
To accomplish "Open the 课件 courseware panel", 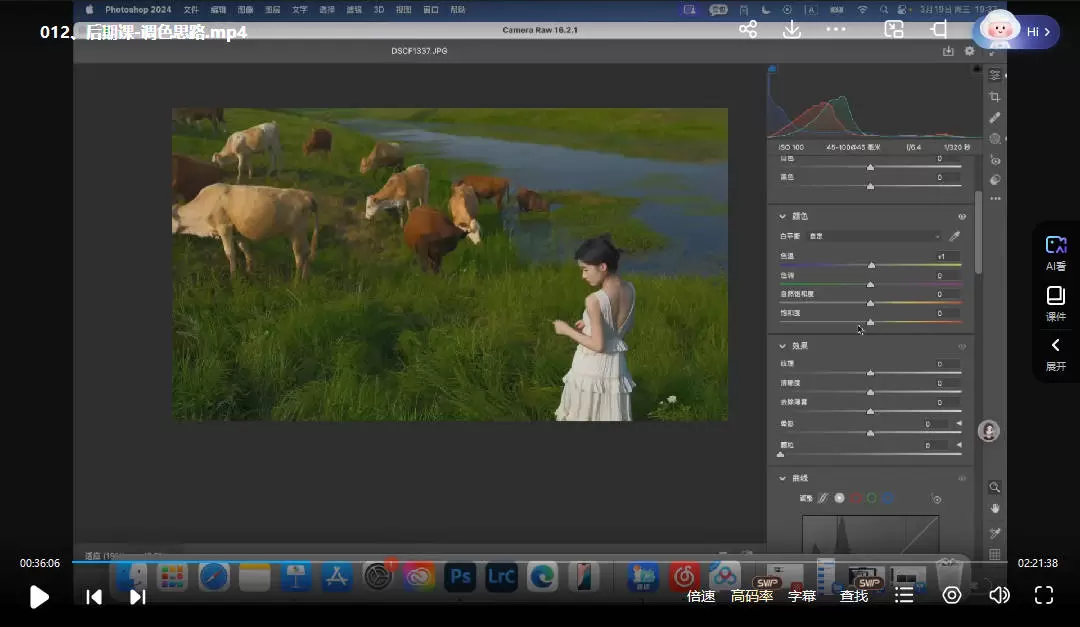I will pos(1056,304).
